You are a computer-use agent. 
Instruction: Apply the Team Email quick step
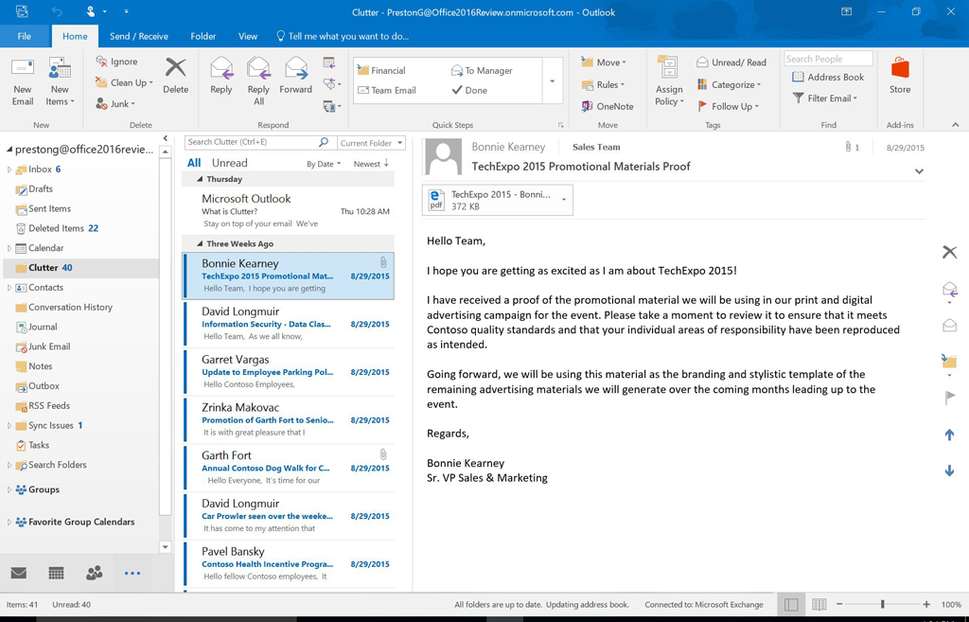point(387,90)
